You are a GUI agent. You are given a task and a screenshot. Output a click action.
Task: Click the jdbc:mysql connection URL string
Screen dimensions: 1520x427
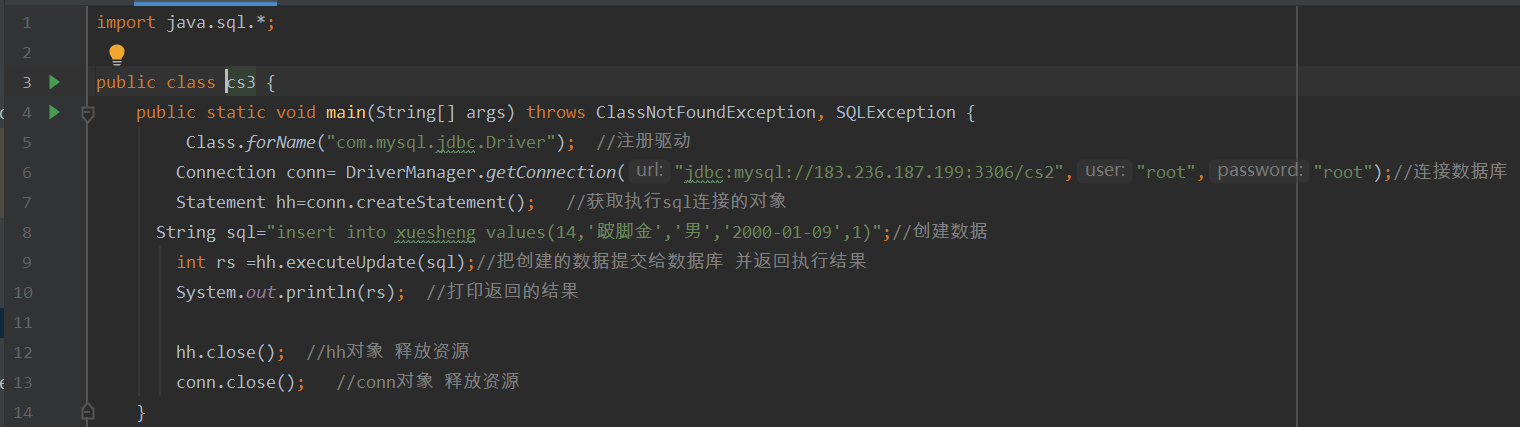(x=872, y=172)
